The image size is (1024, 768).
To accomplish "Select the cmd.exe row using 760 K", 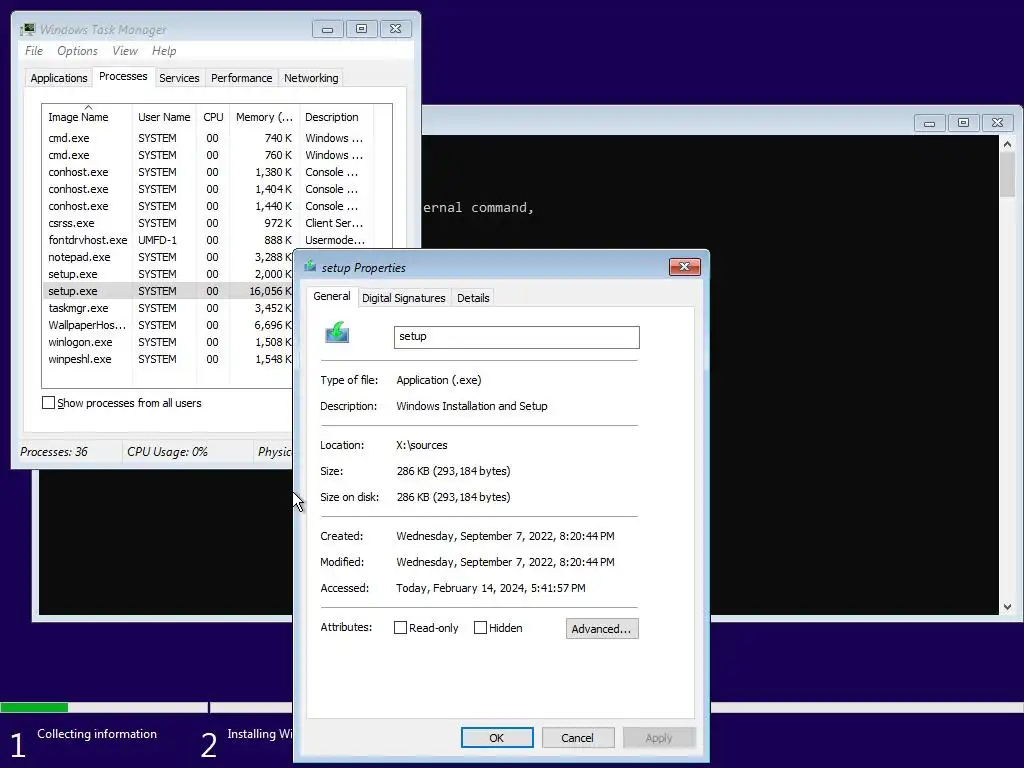I will tap(207, 155).
